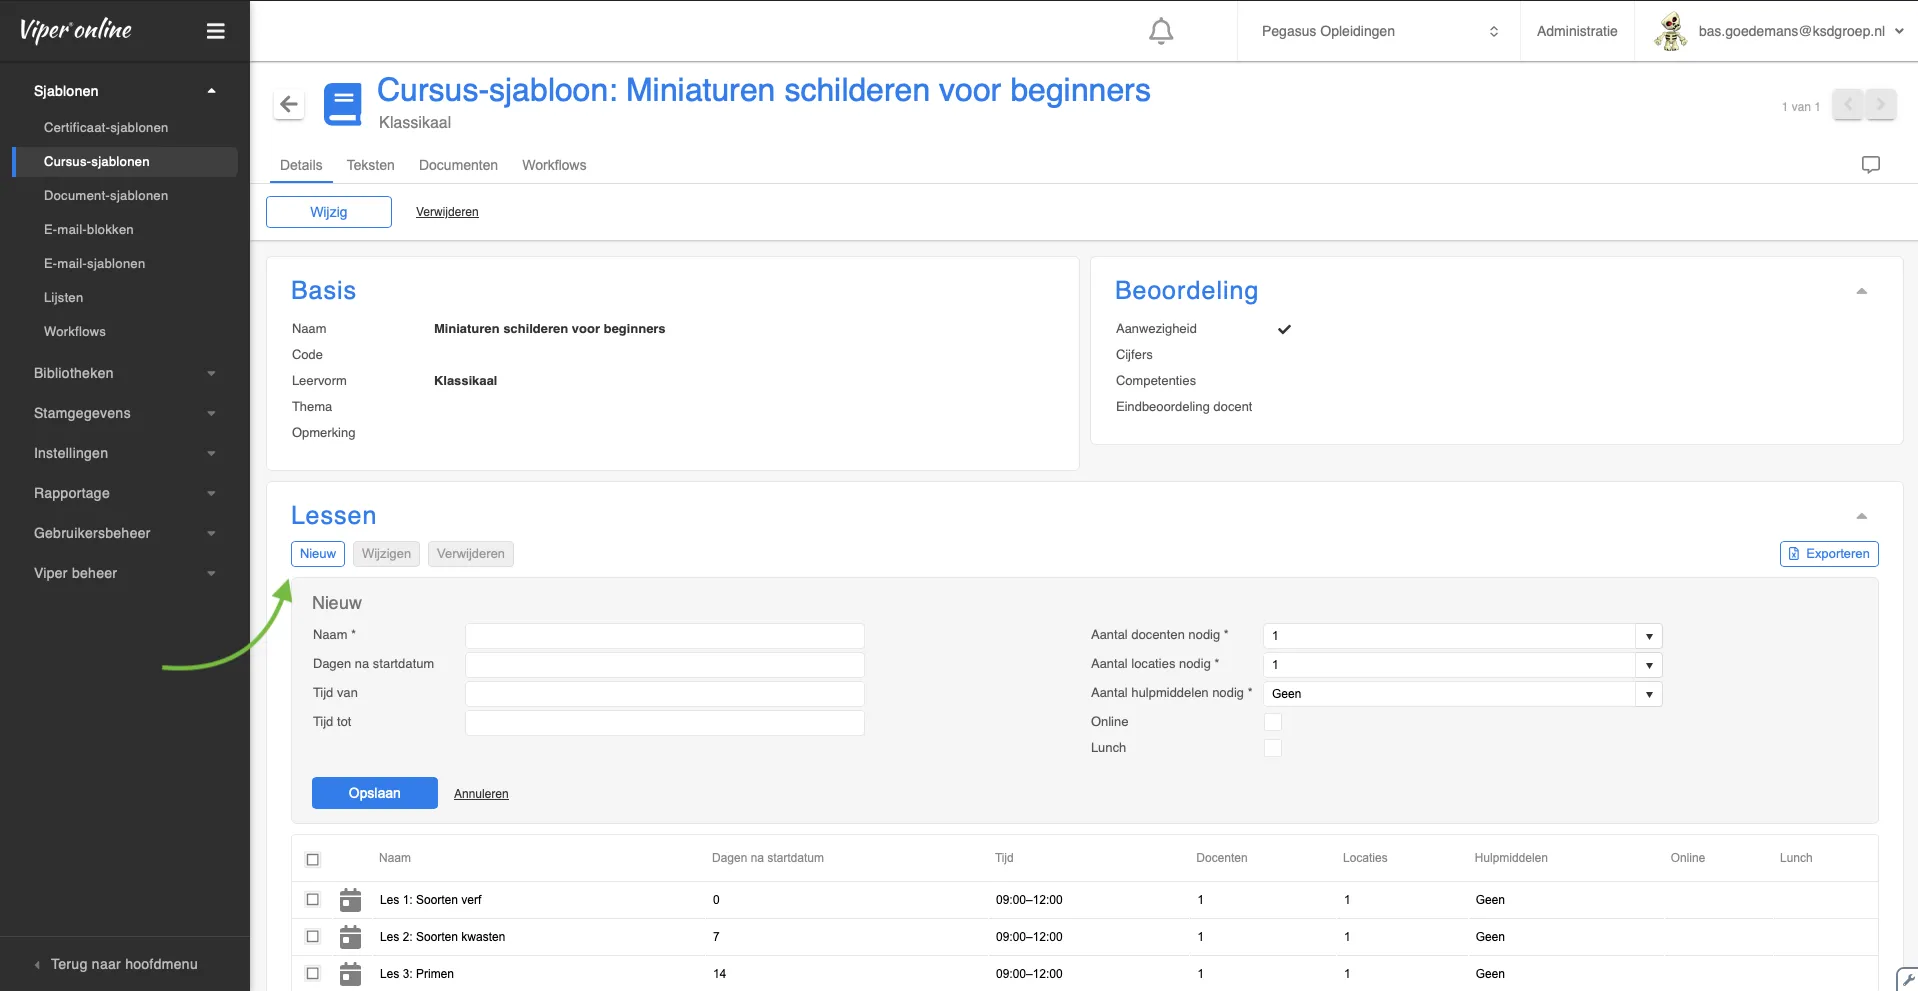
Task: Enable the Online checkbox
Action: click(x=1273, y=722)
